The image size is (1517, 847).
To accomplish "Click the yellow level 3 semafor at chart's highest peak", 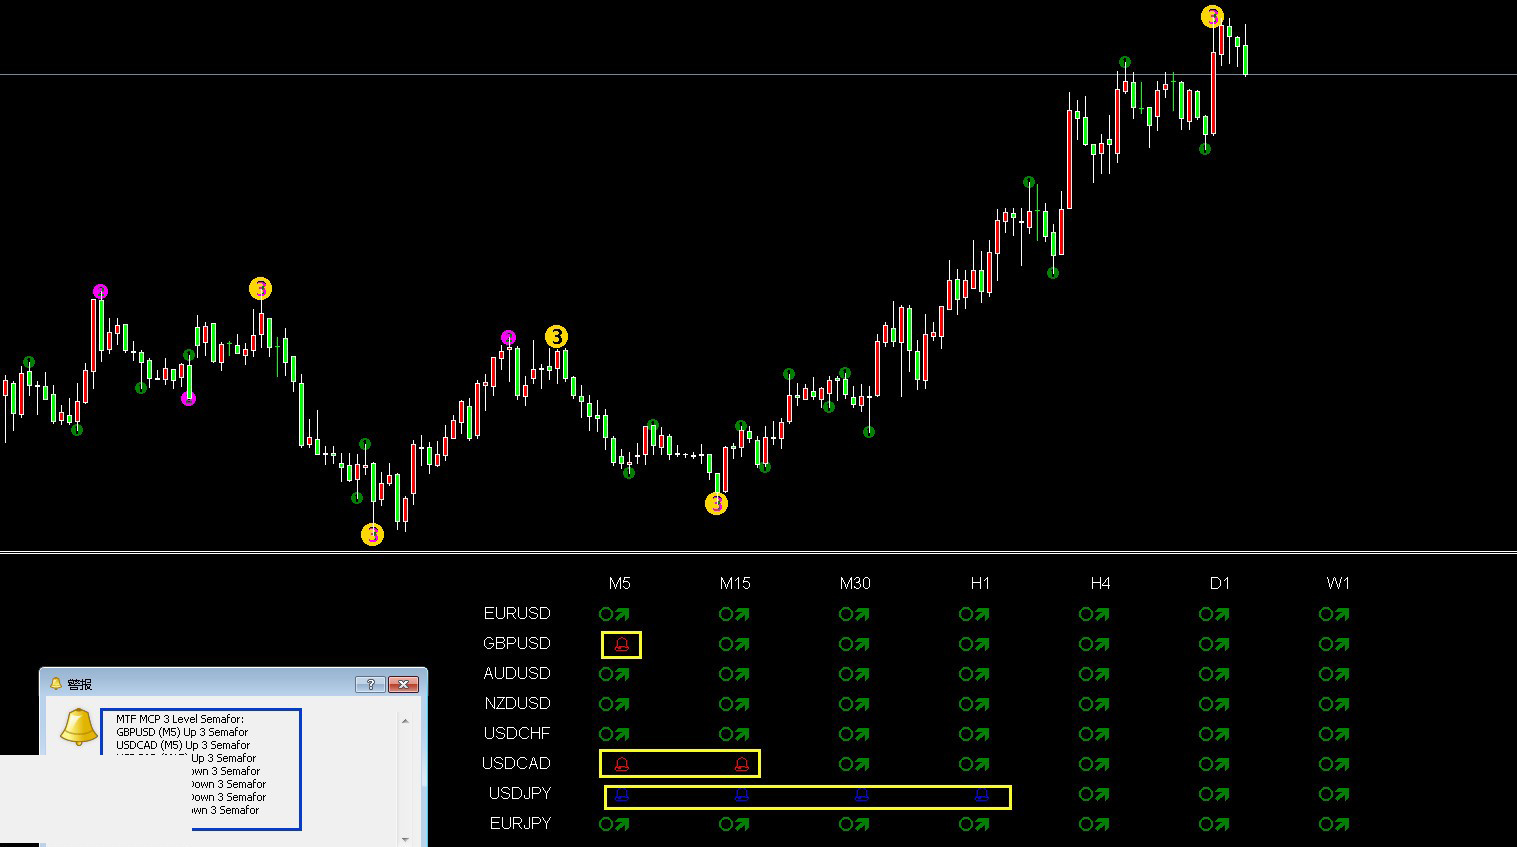I will (x=1212, y=17).
